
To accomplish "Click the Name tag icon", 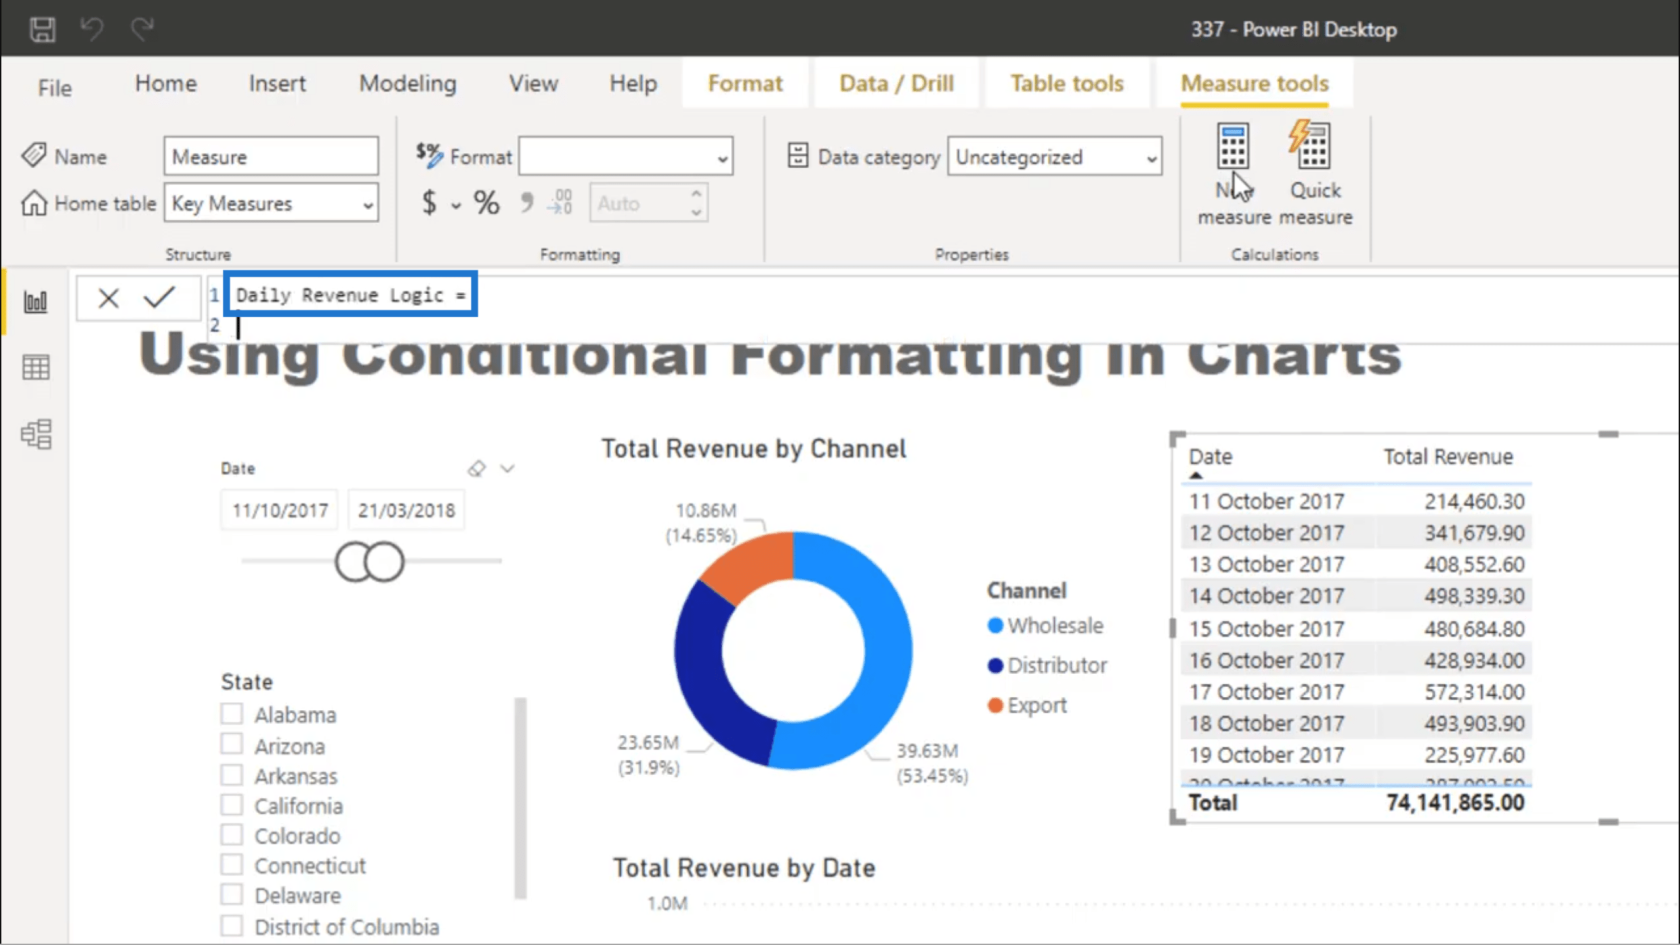I will click(x=34, y=155).
